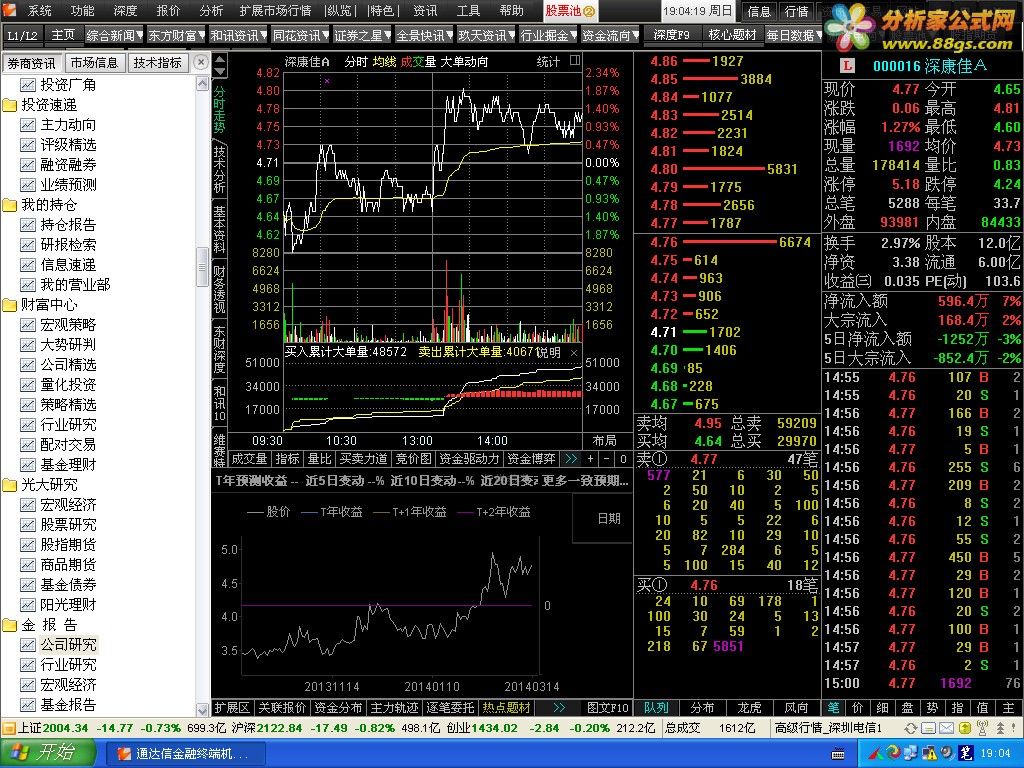This screenshot has height=768, width=1024.
Task: Click the yellow lock icon in the status bar
Action: click(964, 728)
